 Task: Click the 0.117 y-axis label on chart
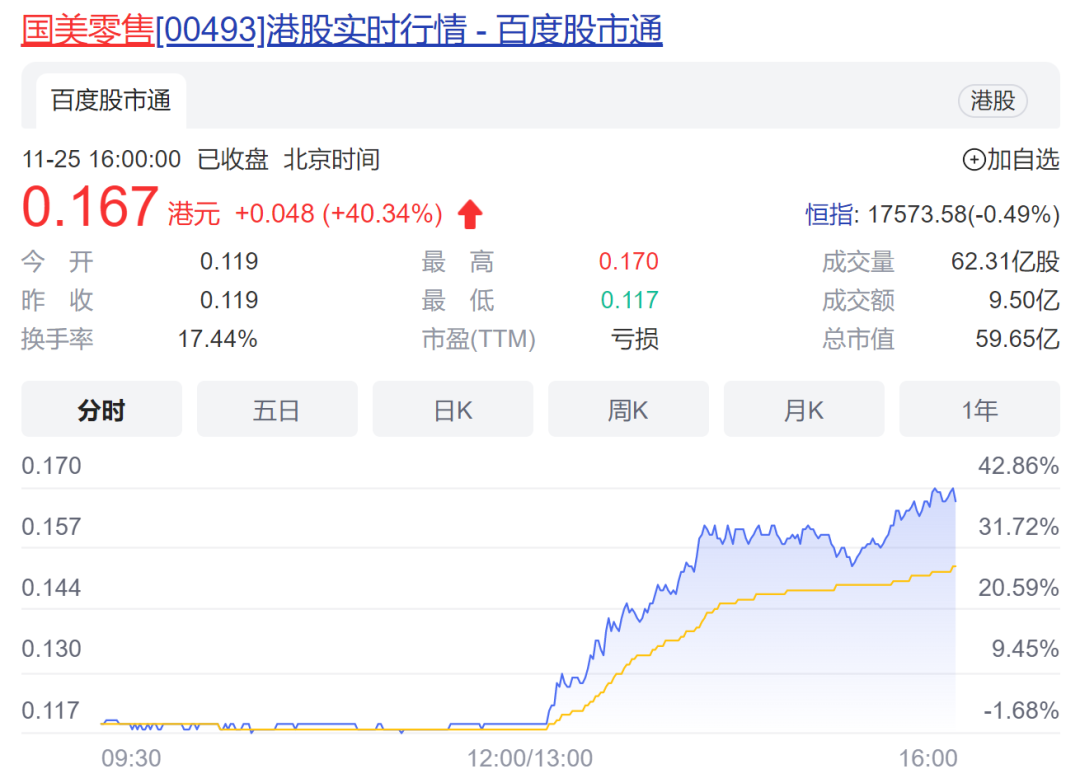pyautogui.click(x=51, y=711)
